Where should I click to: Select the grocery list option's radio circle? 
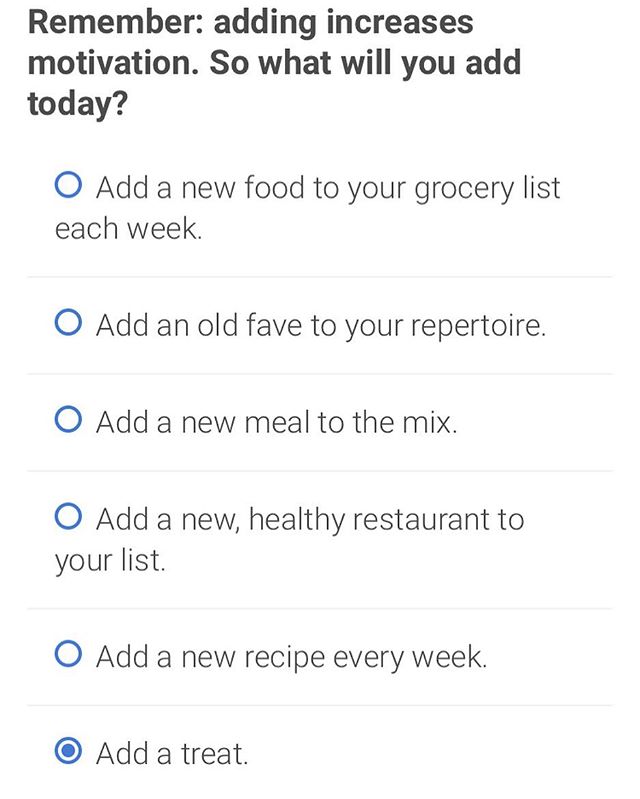[x=68, y=184]
